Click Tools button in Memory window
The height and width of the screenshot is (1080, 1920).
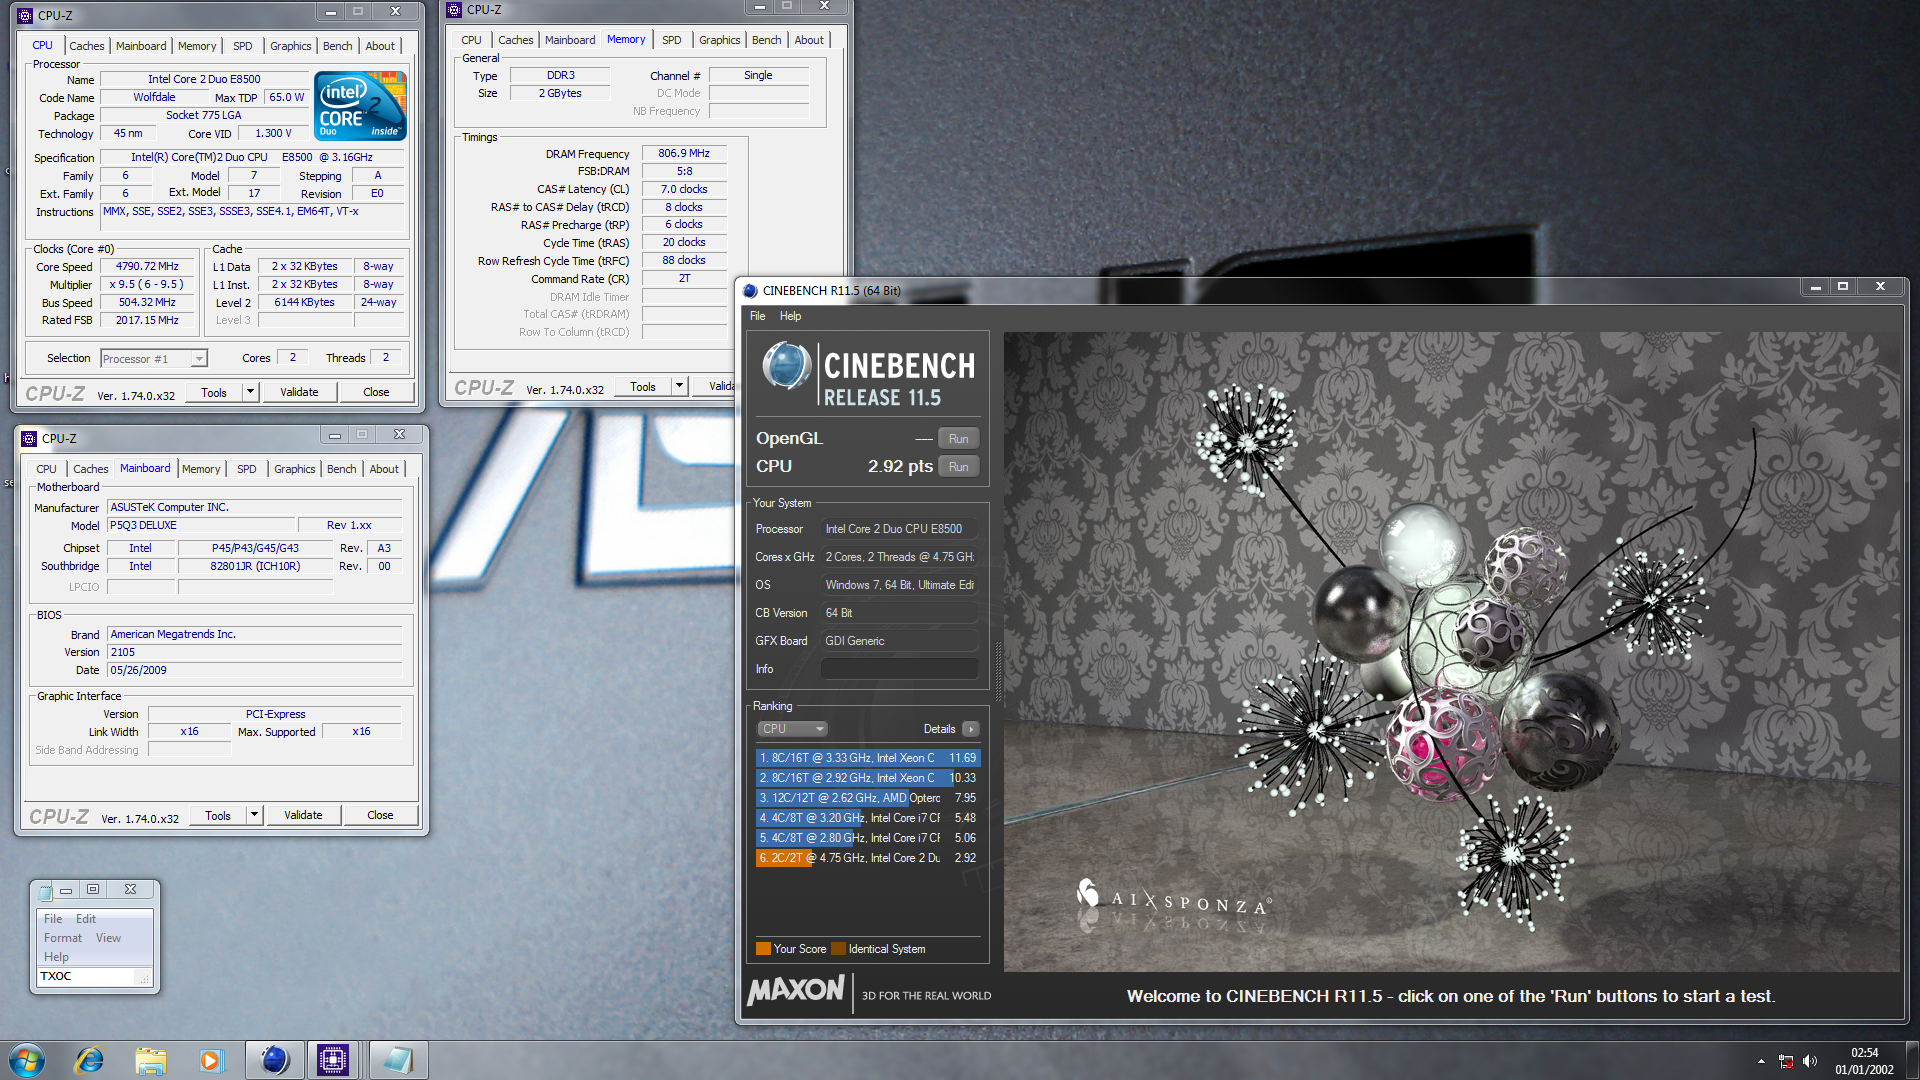(x=643, y=386)
